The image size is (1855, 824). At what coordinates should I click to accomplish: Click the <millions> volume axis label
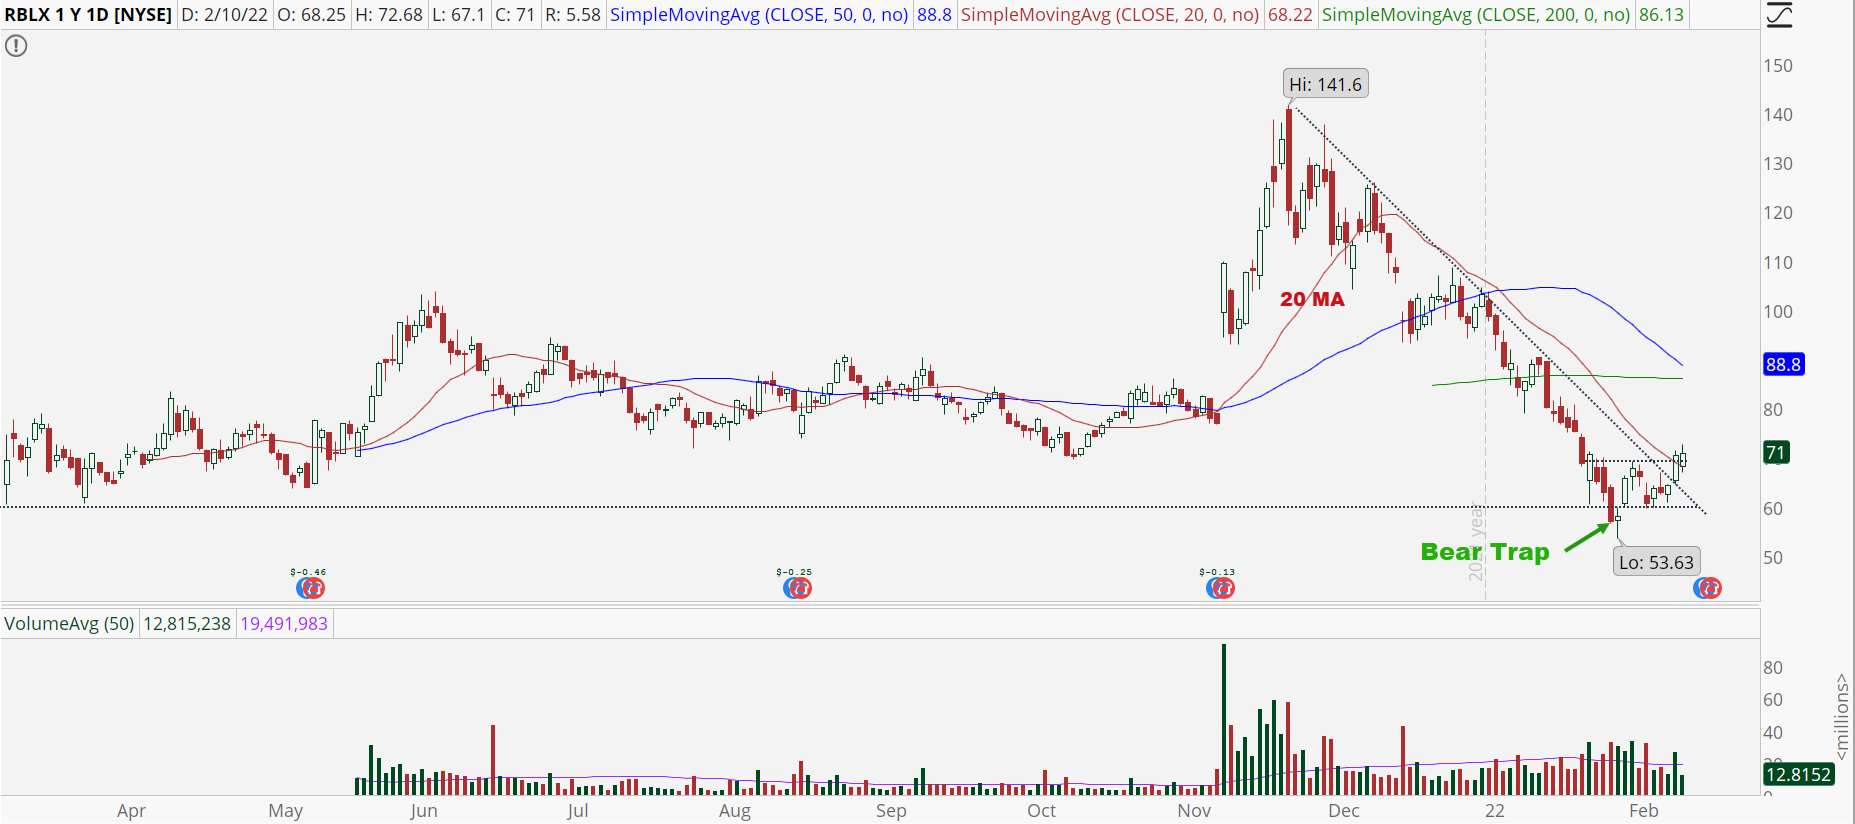[x=1842, y=718]
